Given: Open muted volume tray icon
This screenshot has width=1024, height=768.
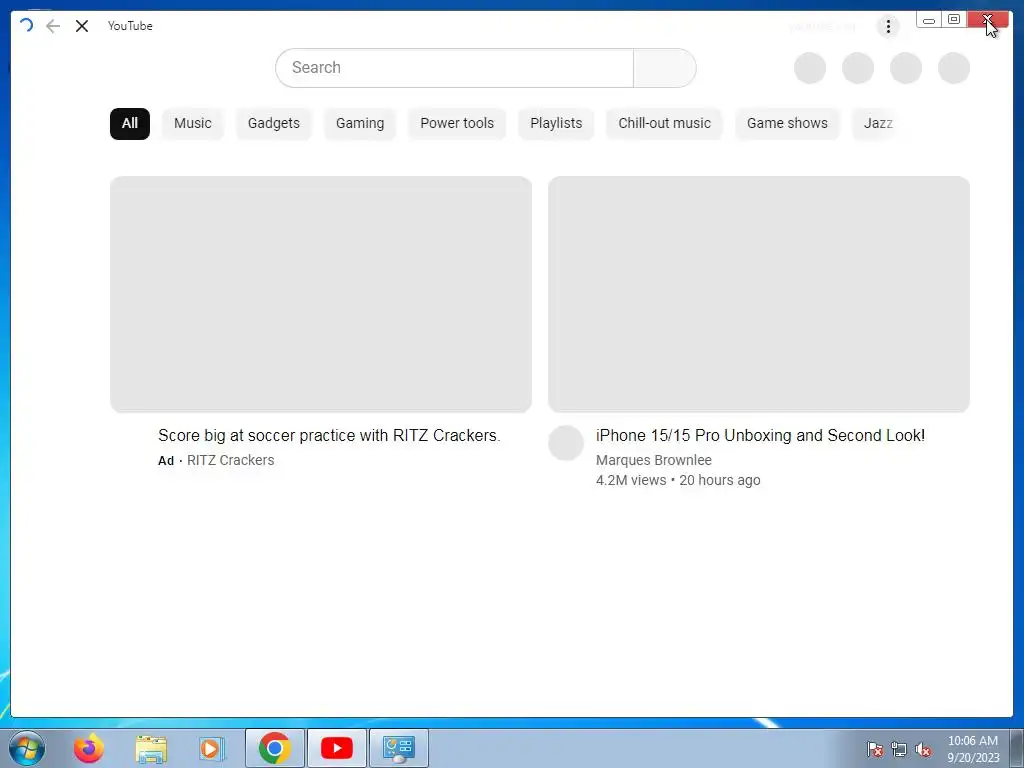Looking at the screenshot, I should point(923,749).
